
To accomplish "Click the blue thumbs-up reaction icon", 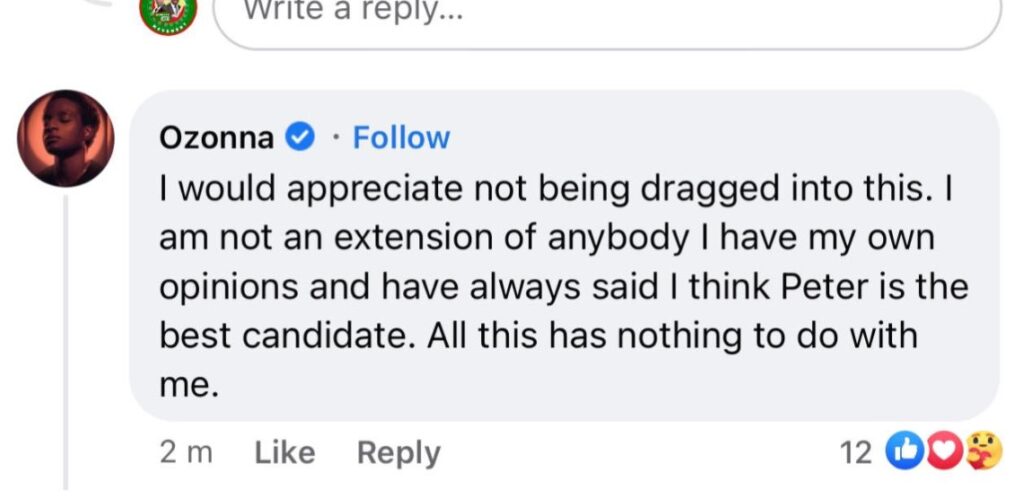I will tap(903, 453).
